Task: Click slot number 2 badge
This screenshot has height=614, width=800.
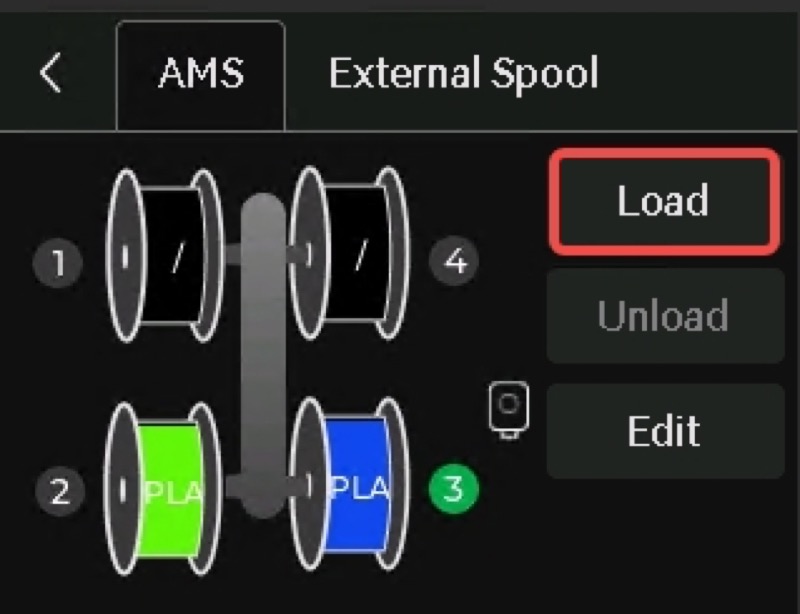Action: click(x=60, y=492)
